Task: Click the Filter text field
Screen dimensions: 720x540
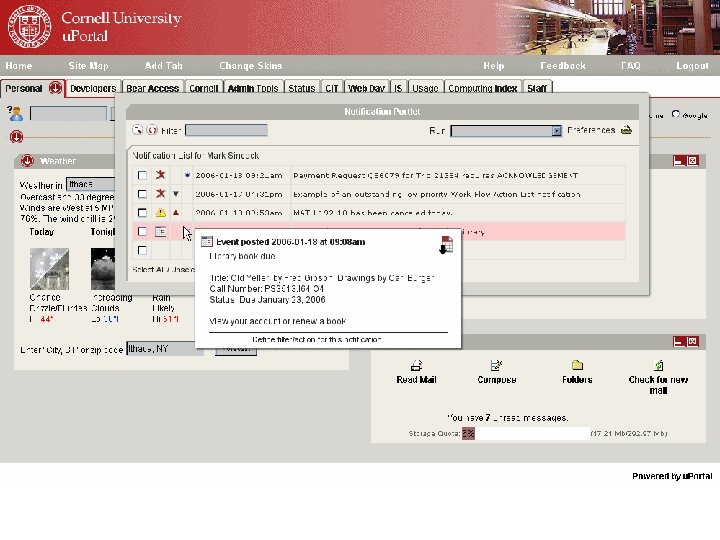Action: (x=226, y=130)
